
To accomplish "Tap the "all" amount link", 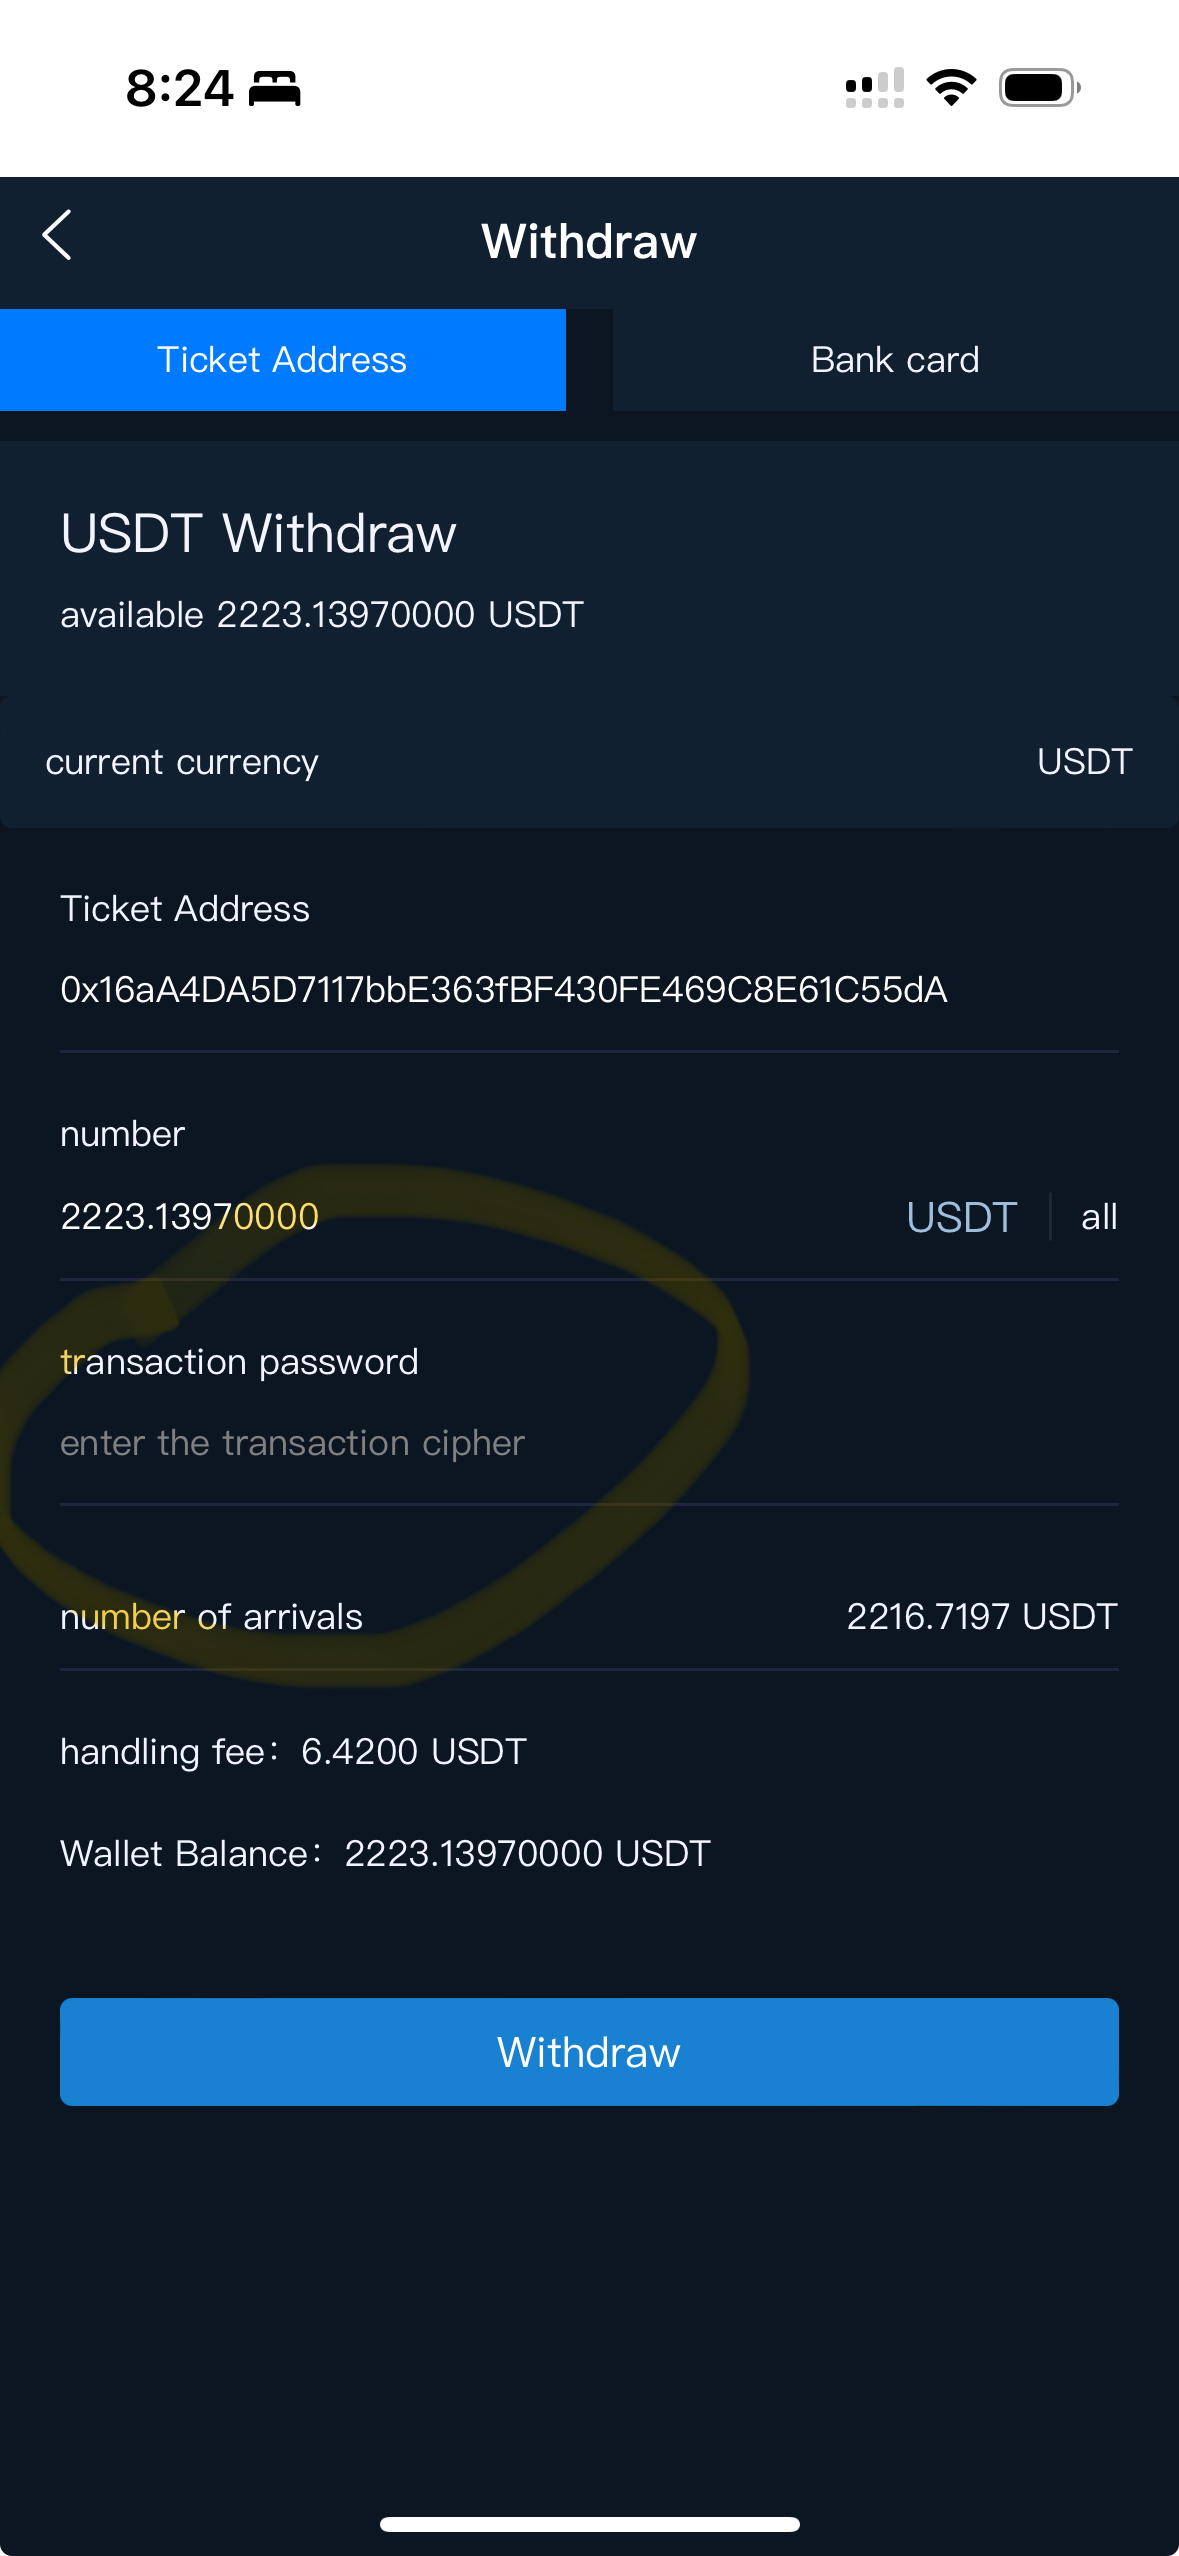I will coord(1098,1217).
